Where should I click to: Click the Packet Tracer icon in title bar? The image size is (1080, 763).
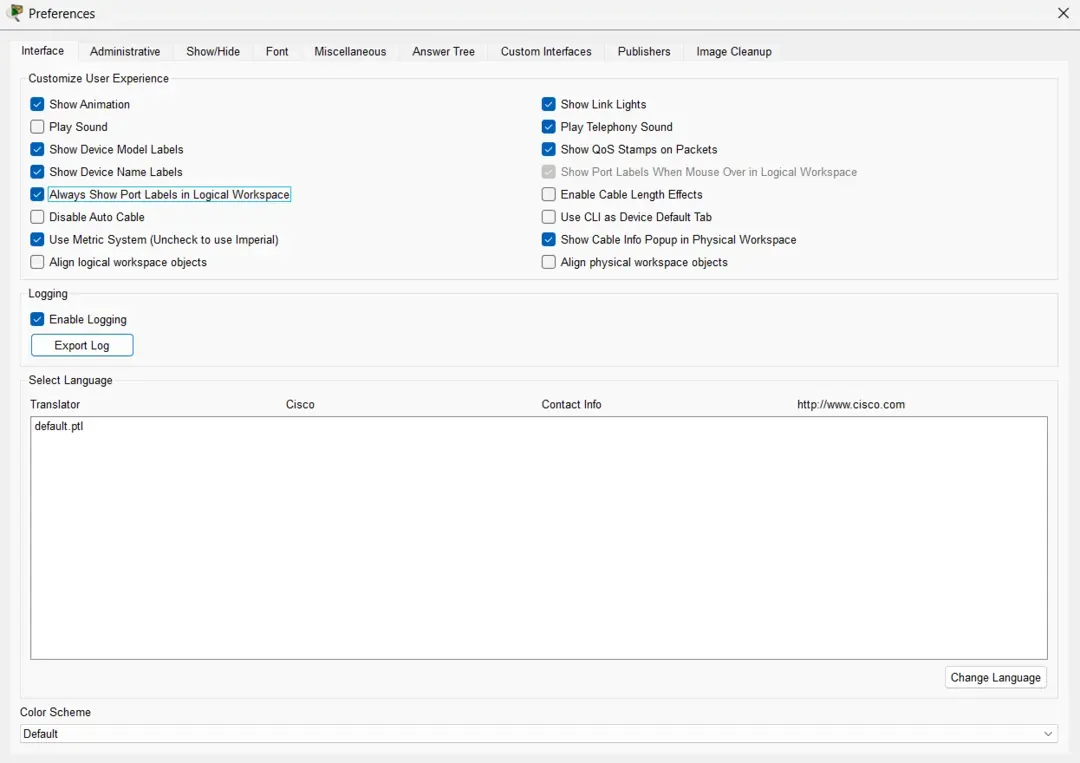[14, 12]
